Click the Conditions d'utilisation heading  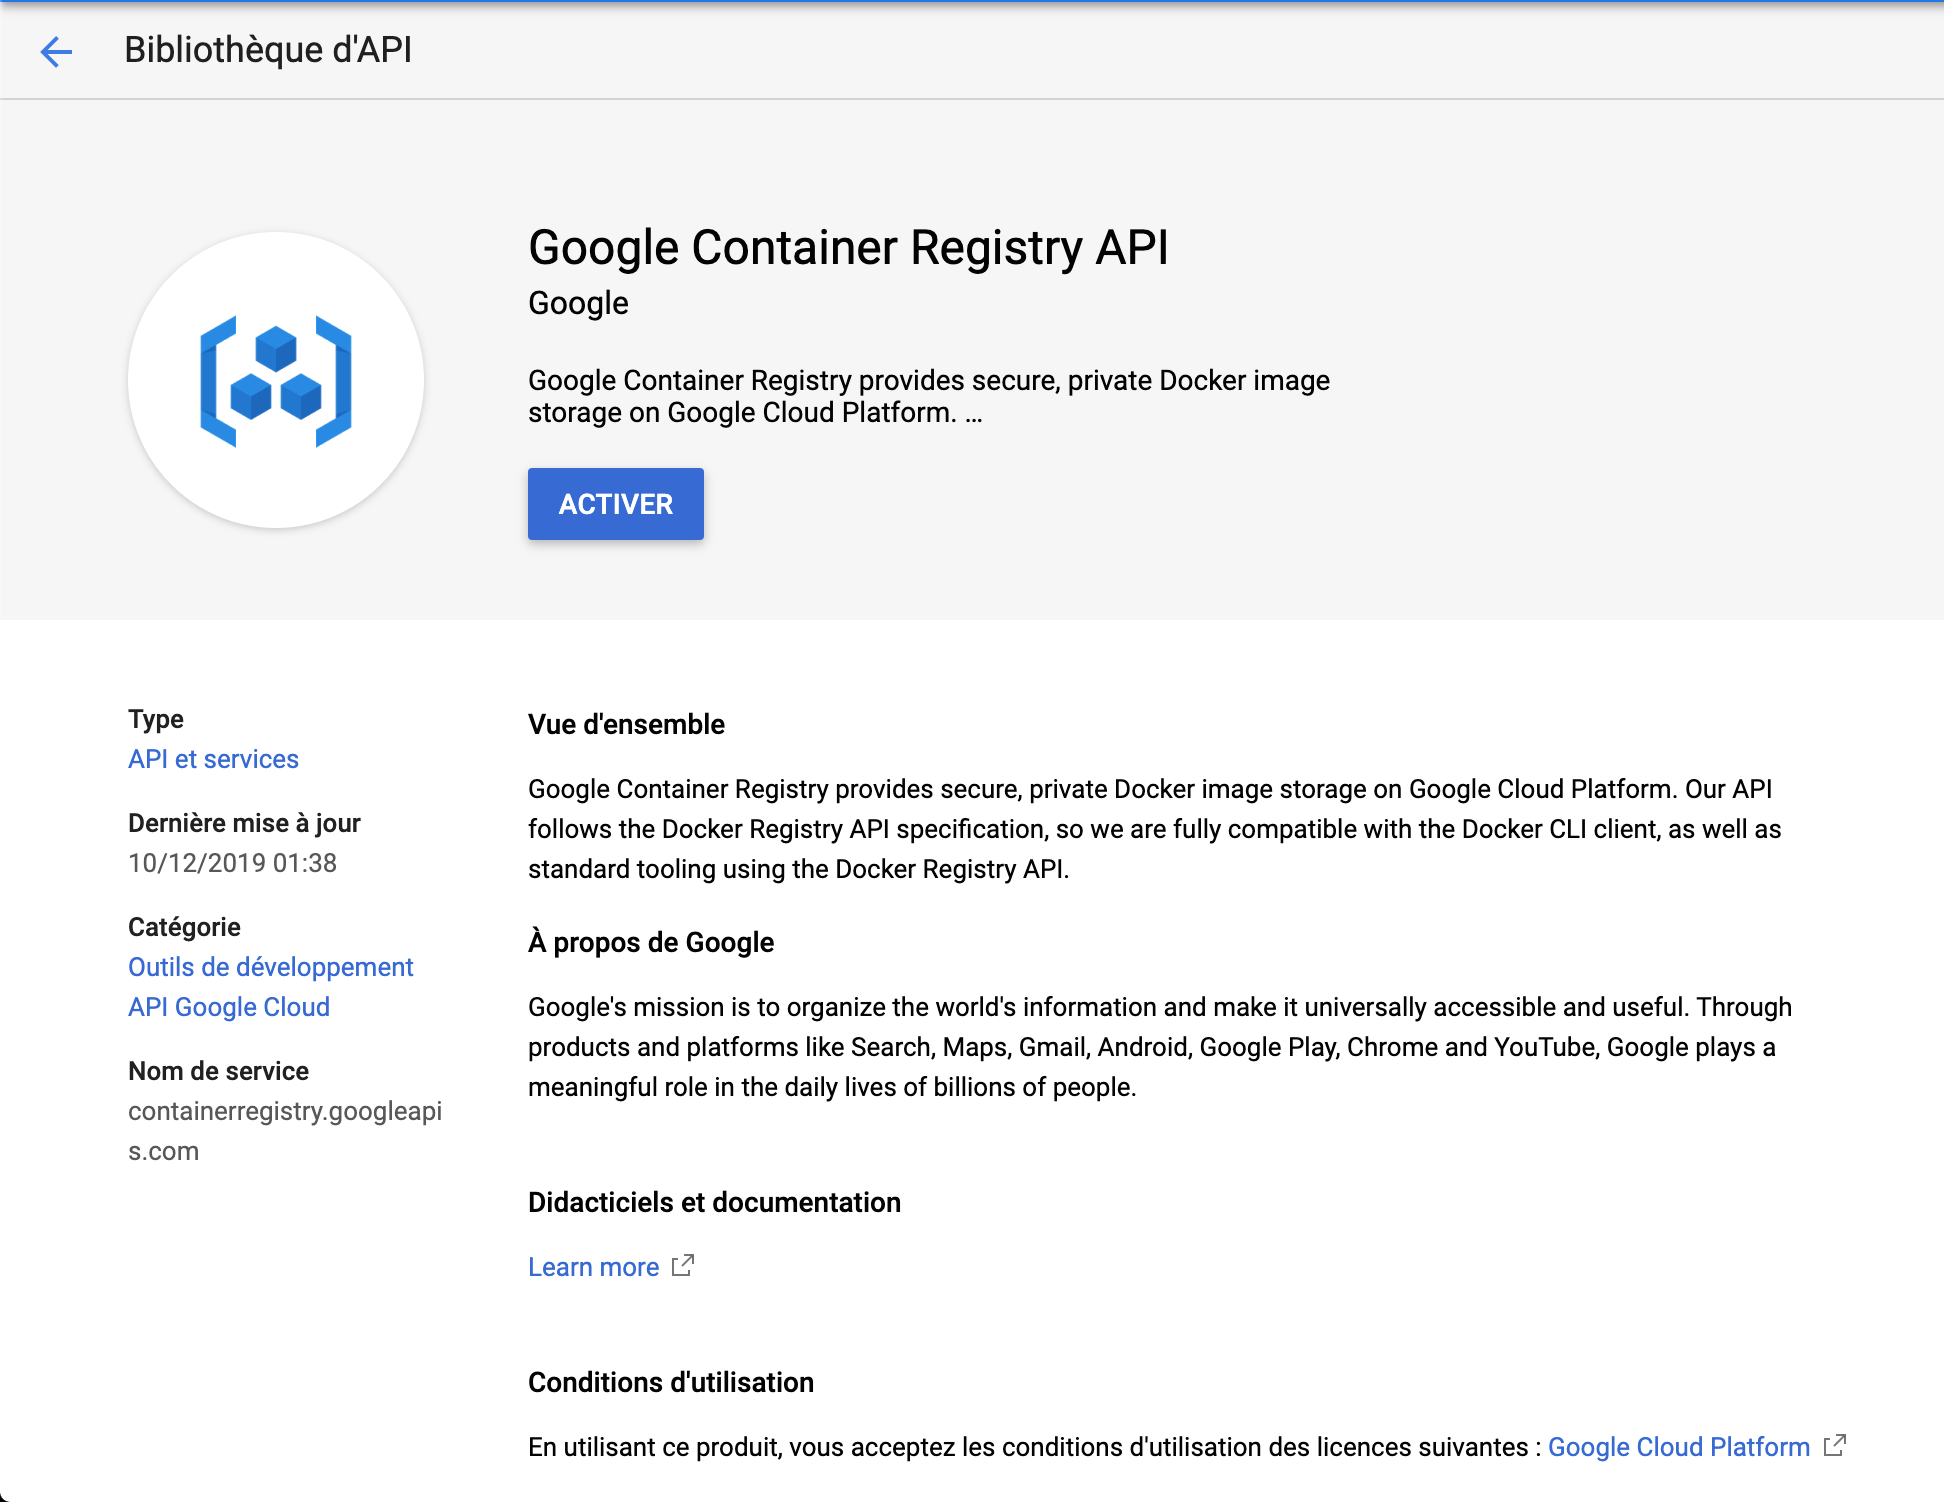[670, 1382]
